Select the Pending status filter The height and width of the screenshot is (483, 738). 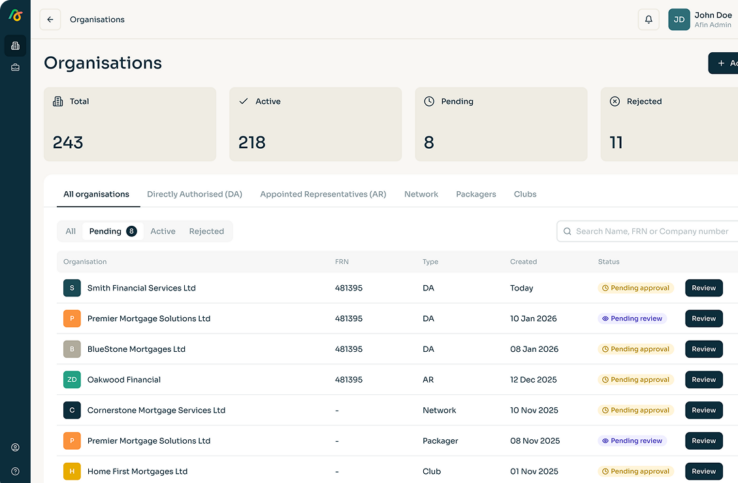click(112, 231)
